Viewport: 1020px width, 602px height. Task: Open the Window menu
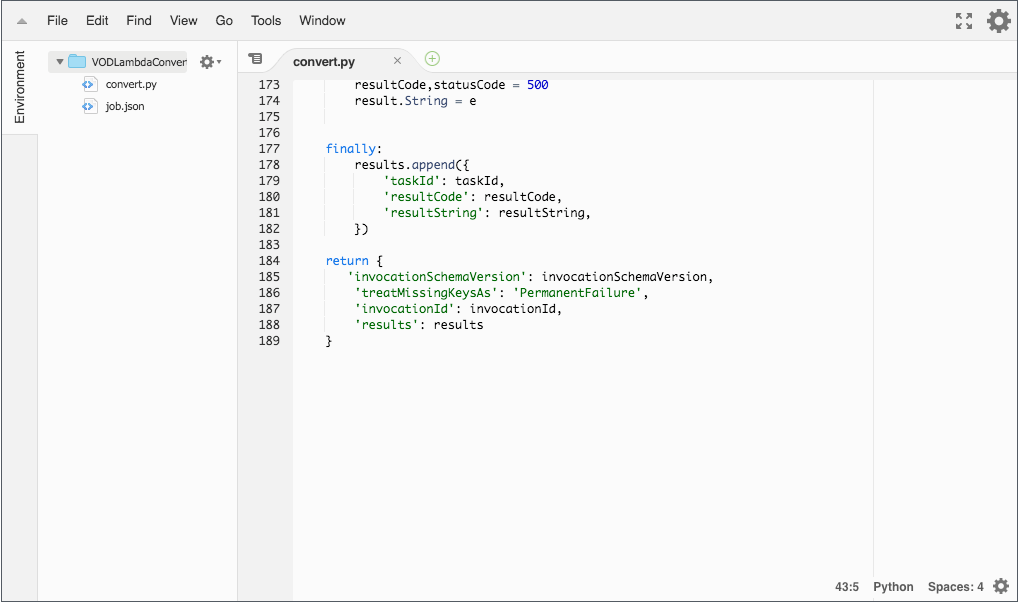[x=321, y=20]
